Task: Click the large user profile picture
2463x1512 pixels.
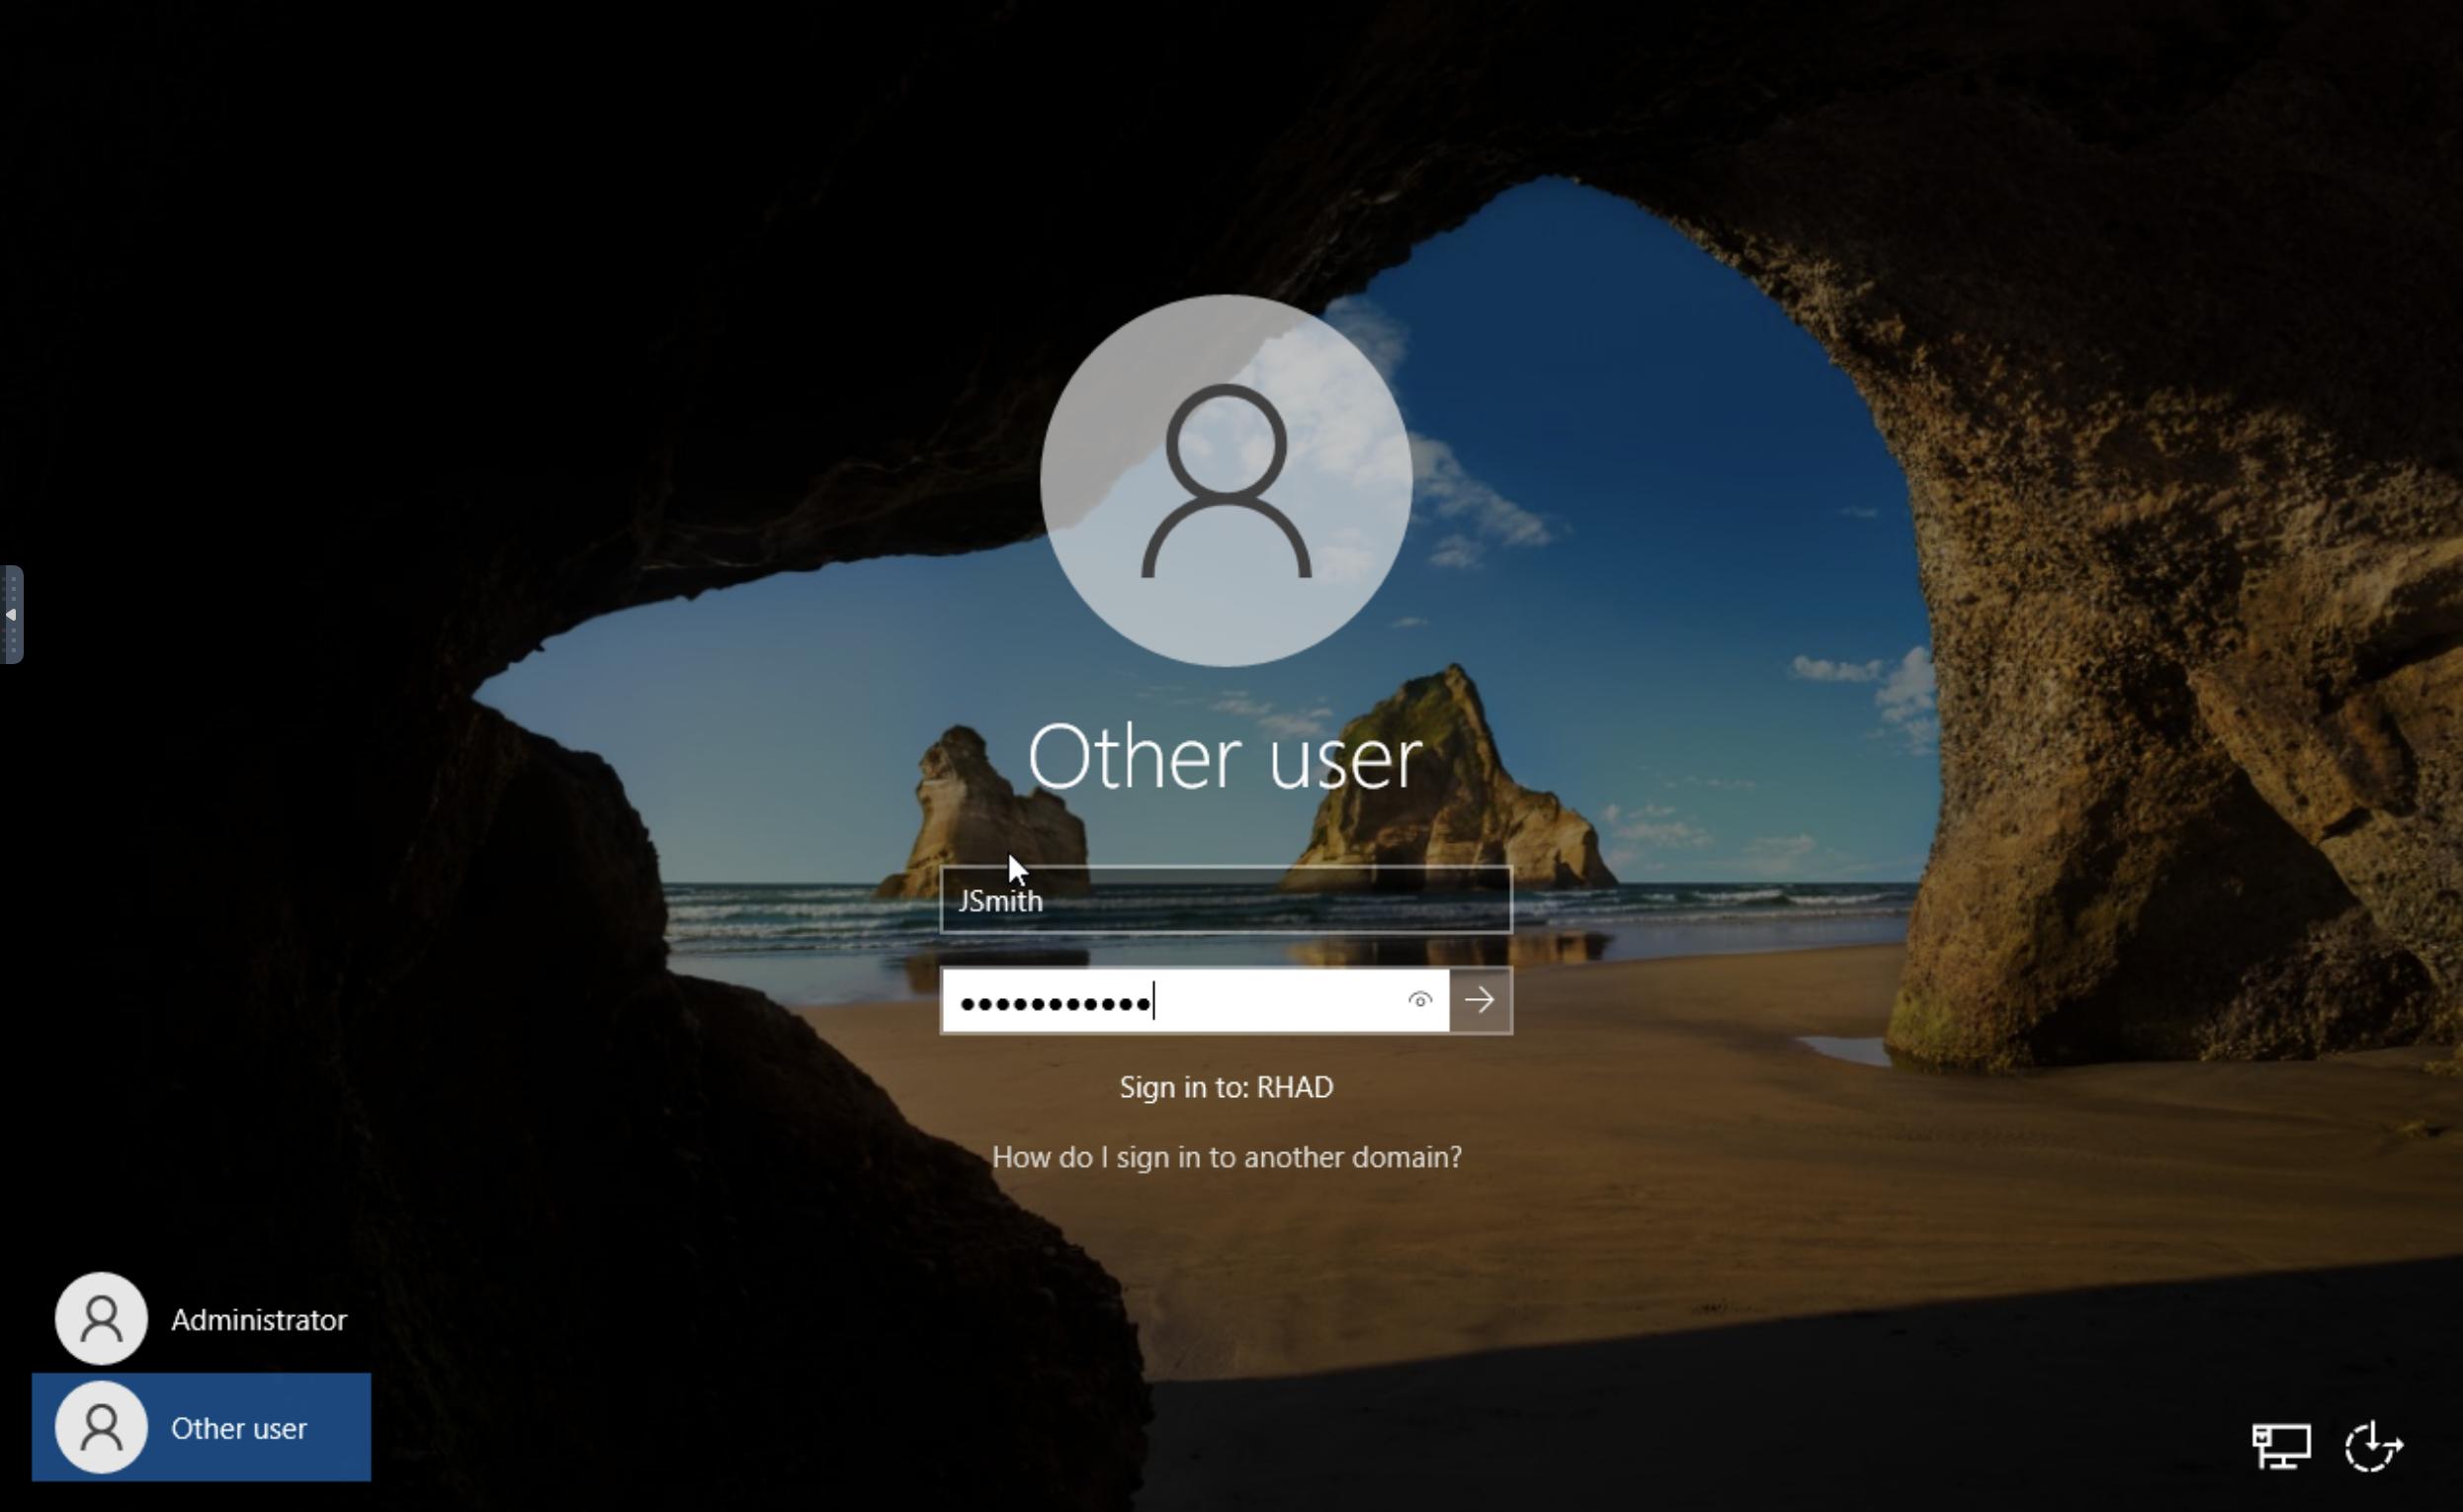Action: (x=1226, y=480)
